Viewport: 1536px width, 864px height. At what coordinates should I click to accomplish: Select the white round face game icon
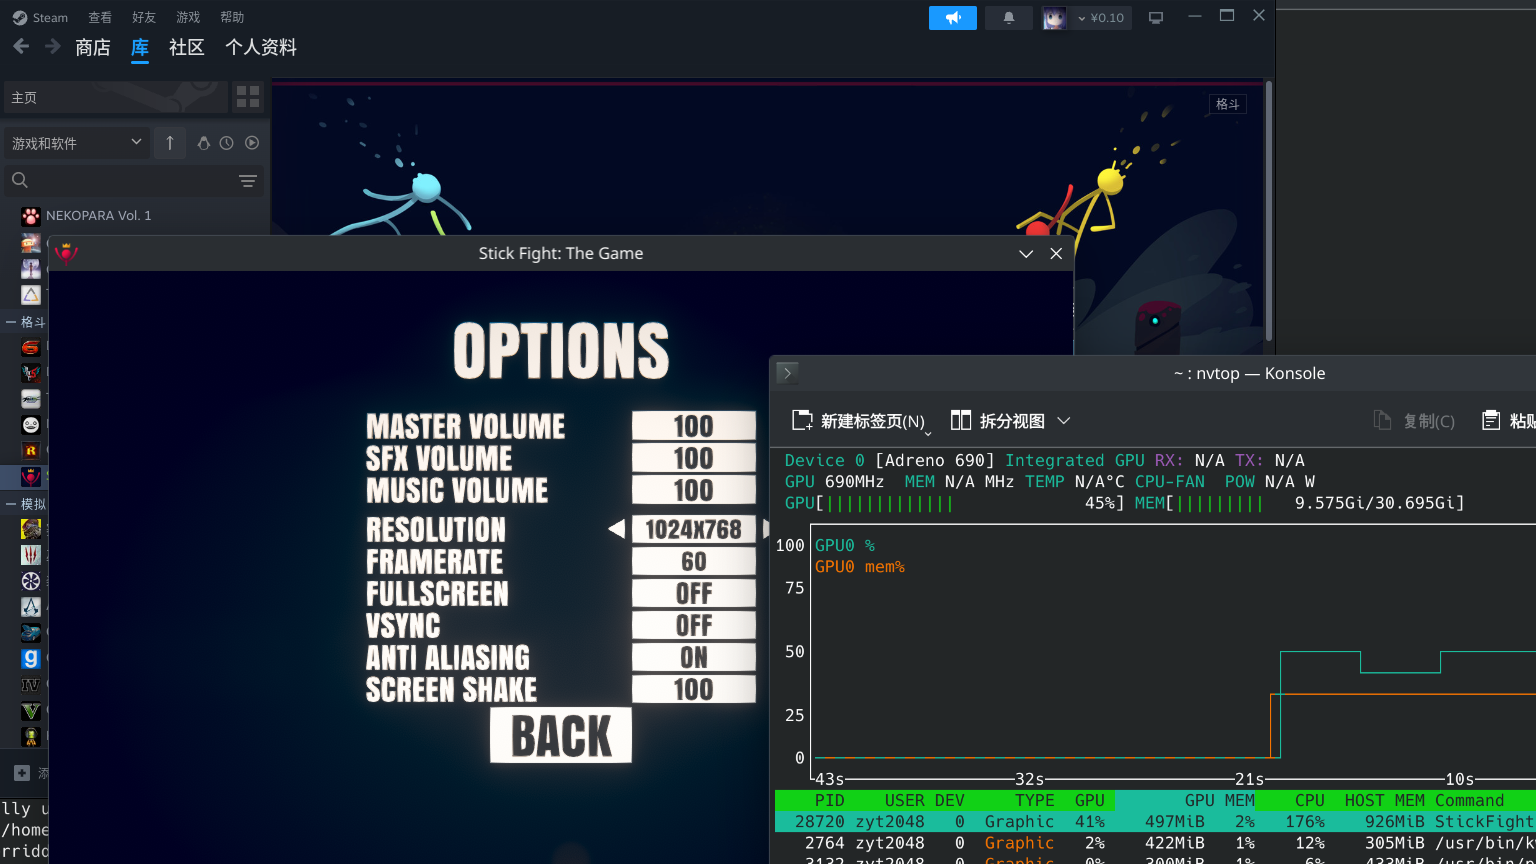click(31, 425)
